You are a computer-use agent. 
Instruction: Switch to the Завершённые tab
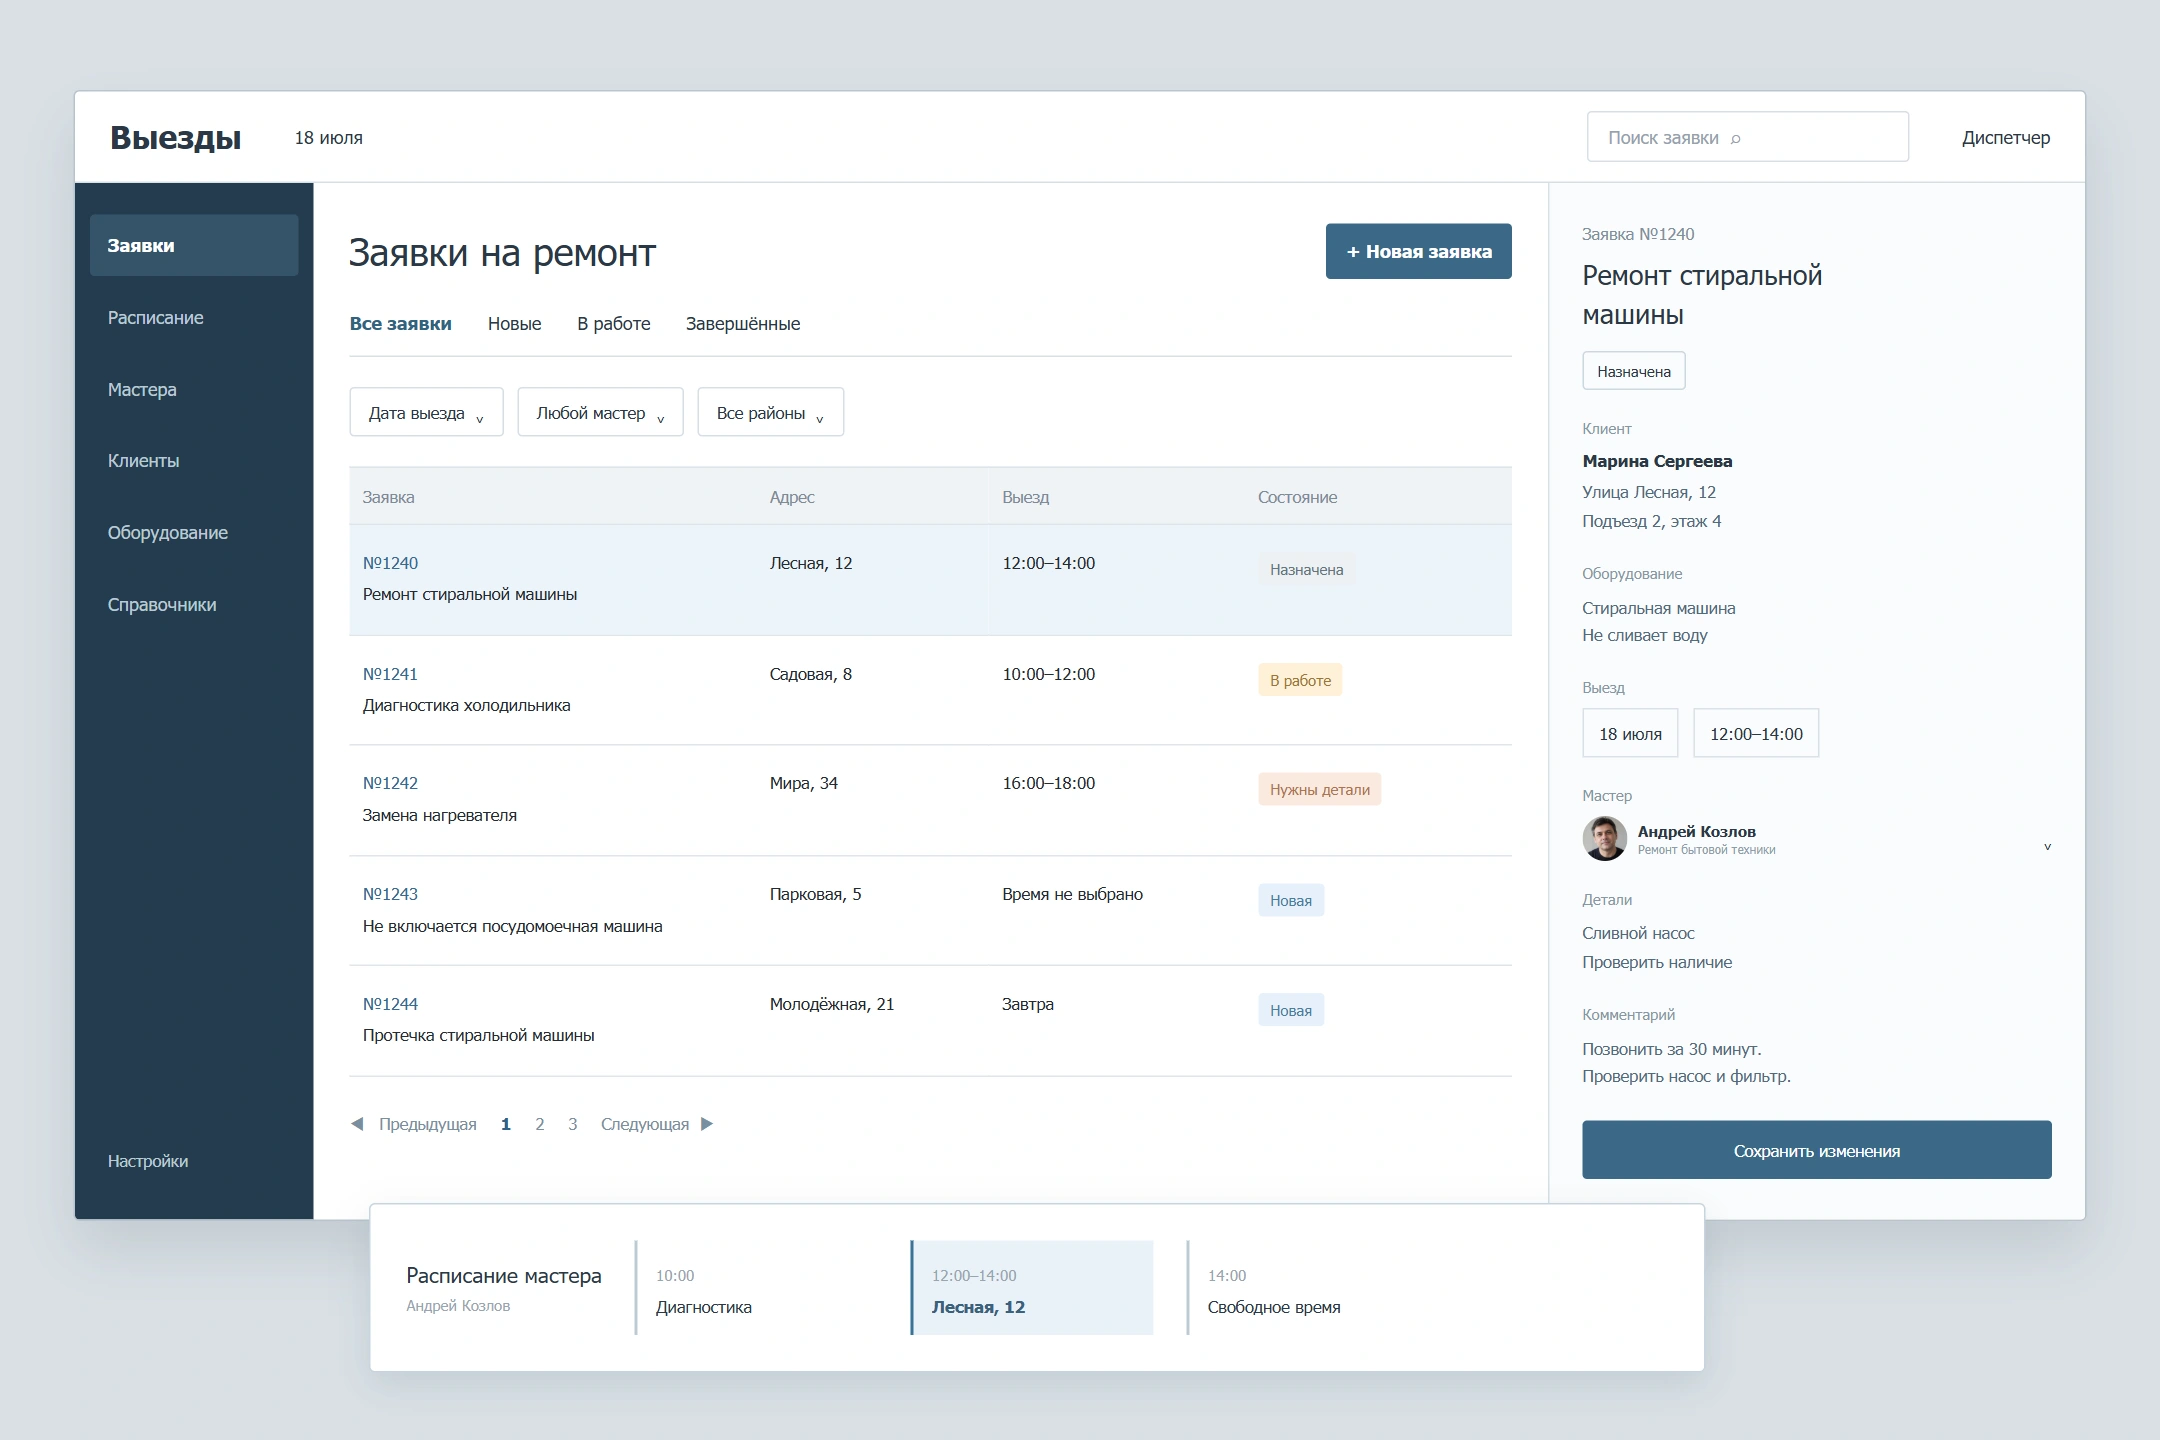(x=742, y=324)
